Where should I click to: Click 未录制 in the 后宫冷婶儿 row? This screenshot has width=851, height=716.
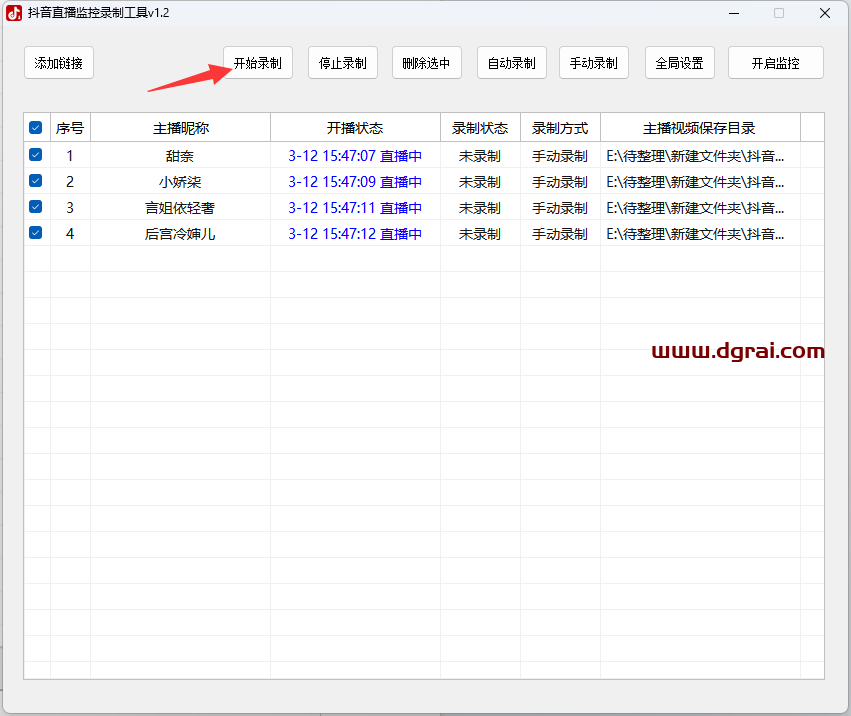coord(480,234)
